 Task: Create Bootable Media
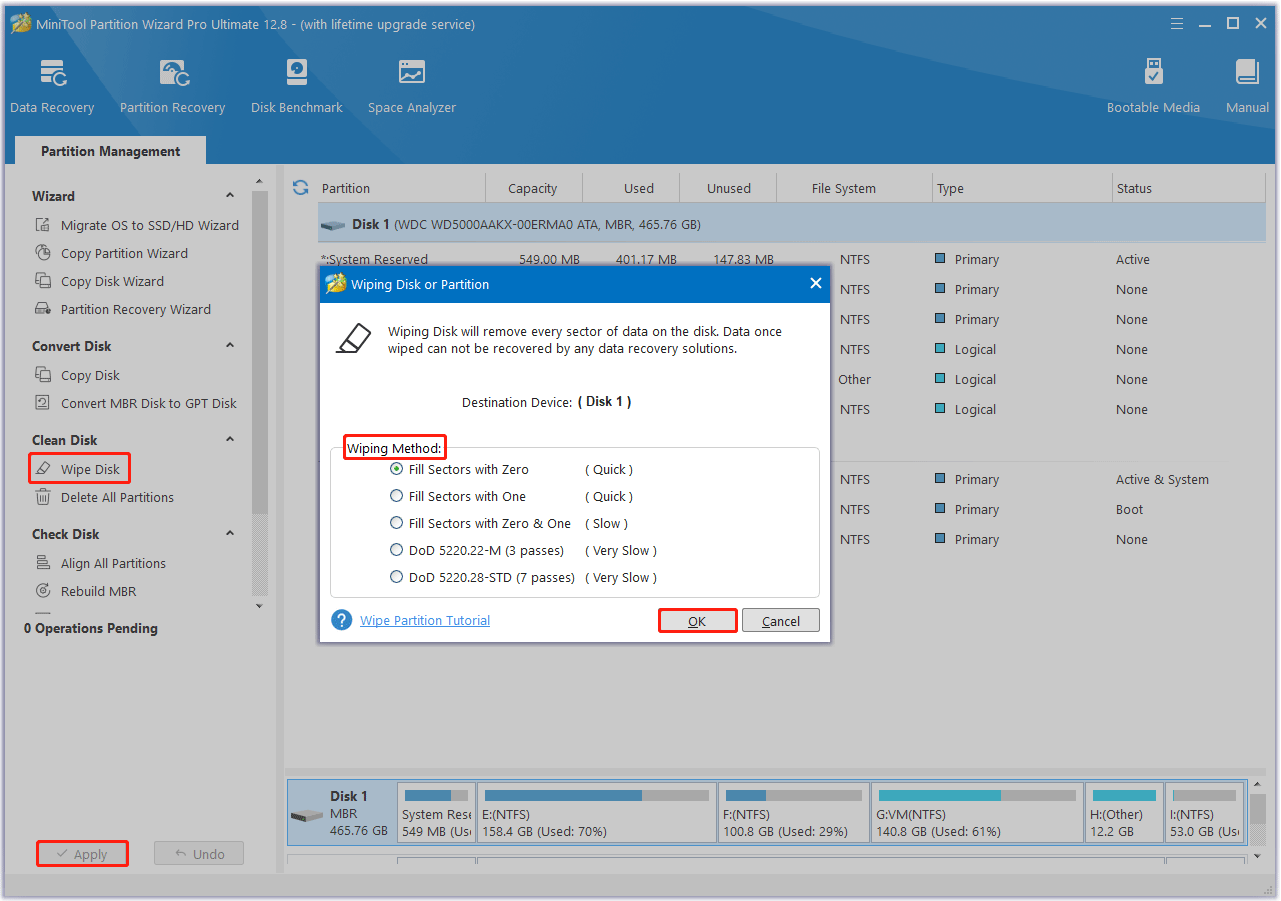click(1153, 86)
